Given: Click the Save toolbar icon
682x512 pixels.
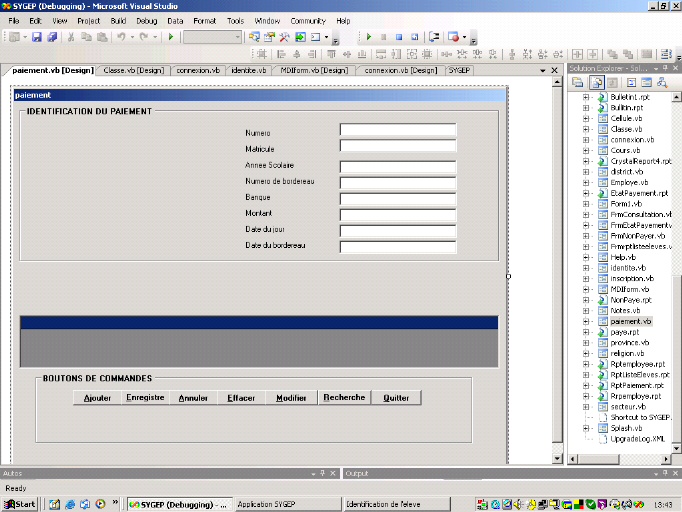Looking at the screenshot, I should (x=37, y=37).
